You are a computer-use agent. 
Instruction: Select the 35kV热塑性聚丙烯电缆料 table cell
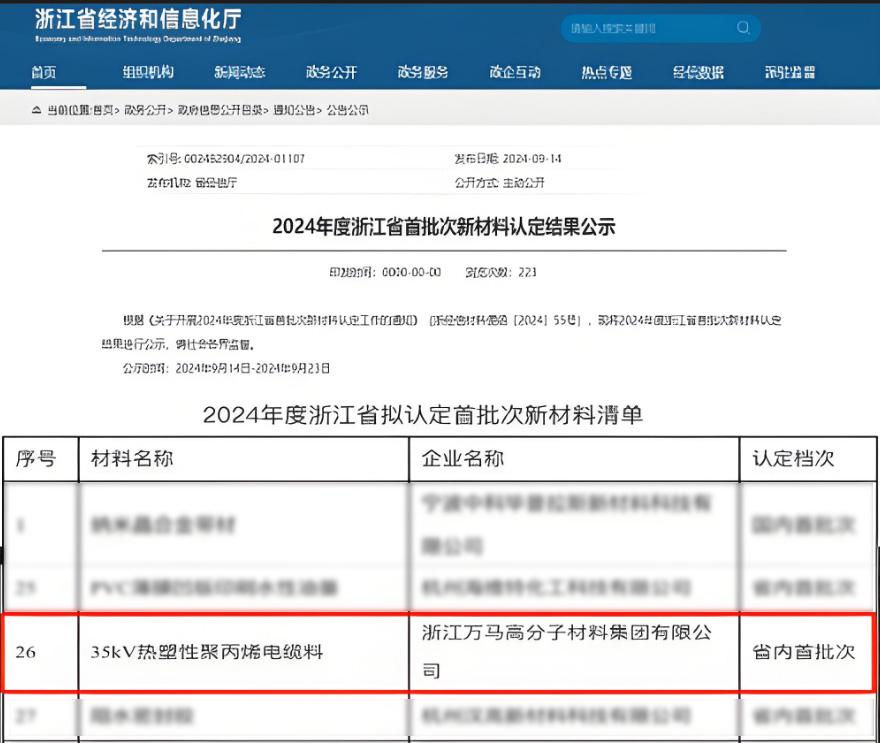tap(207, 651)
